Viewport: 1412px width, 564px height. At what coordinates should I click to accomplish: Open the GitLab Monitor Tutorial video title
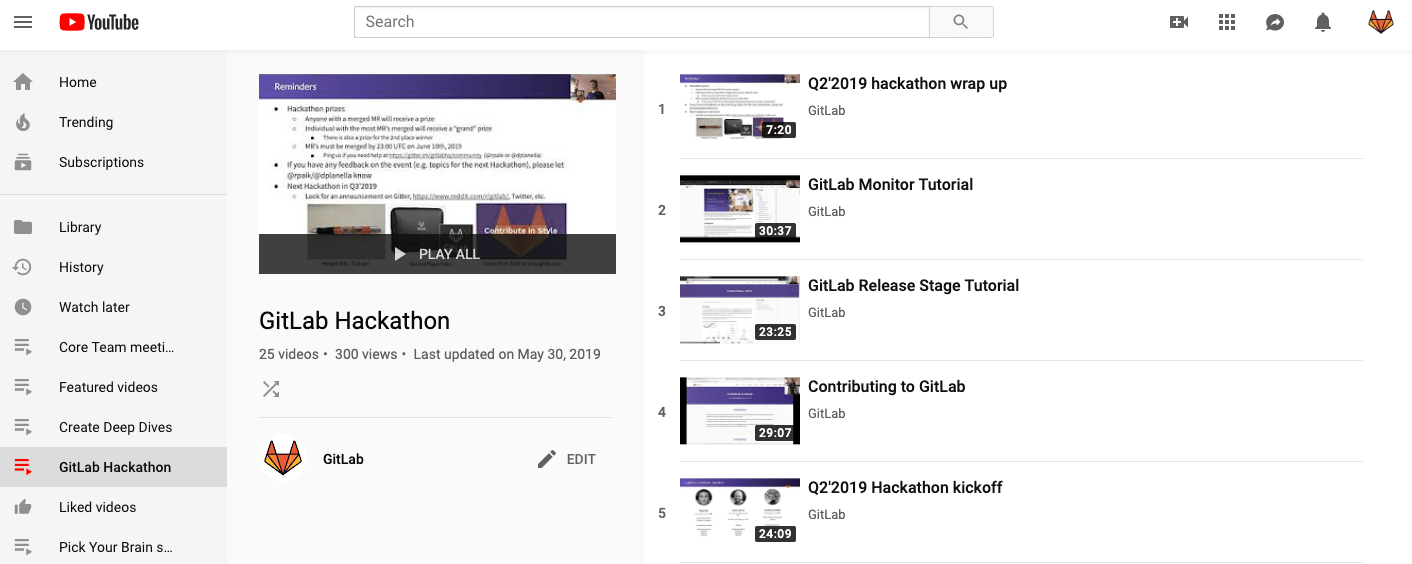890,184
